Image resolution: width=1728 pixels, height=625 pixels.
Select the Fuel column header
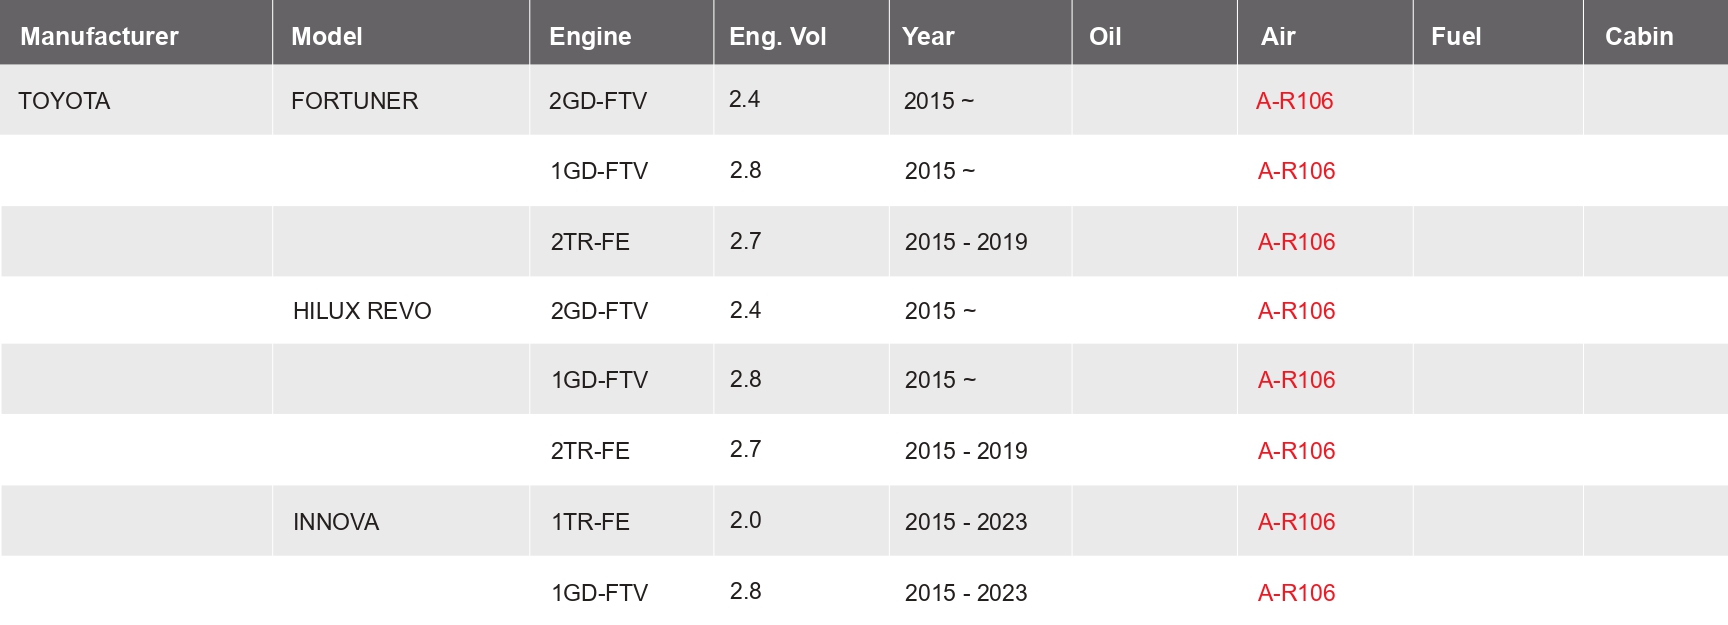[x=1456, y=36]
